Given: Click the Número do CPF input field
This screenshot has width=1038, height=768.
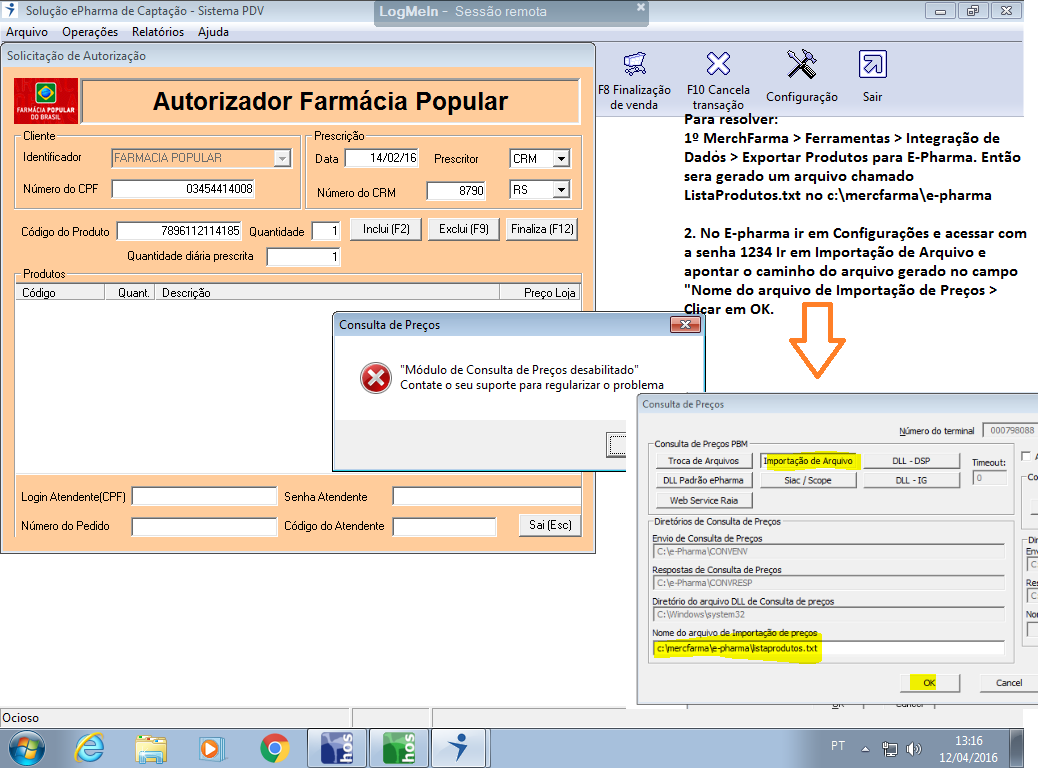Looking at the screenshot, I should tap(184, 189).
